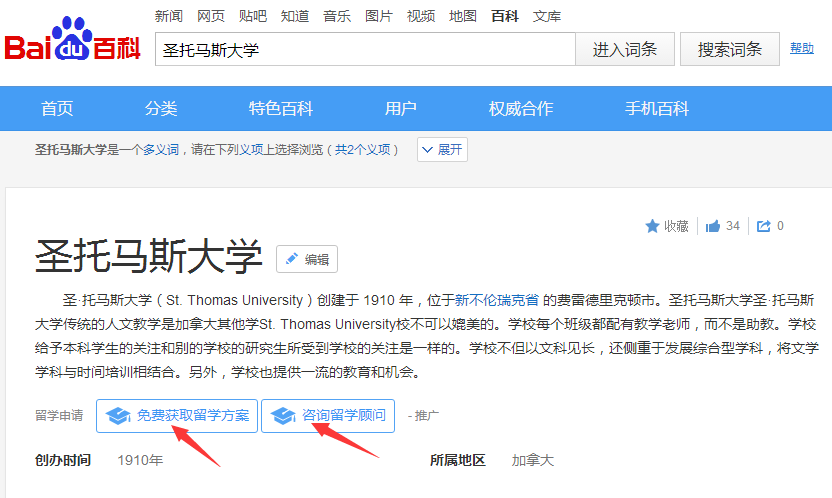
Task: Open the 文库 link in top navigation
Action: 547,16
